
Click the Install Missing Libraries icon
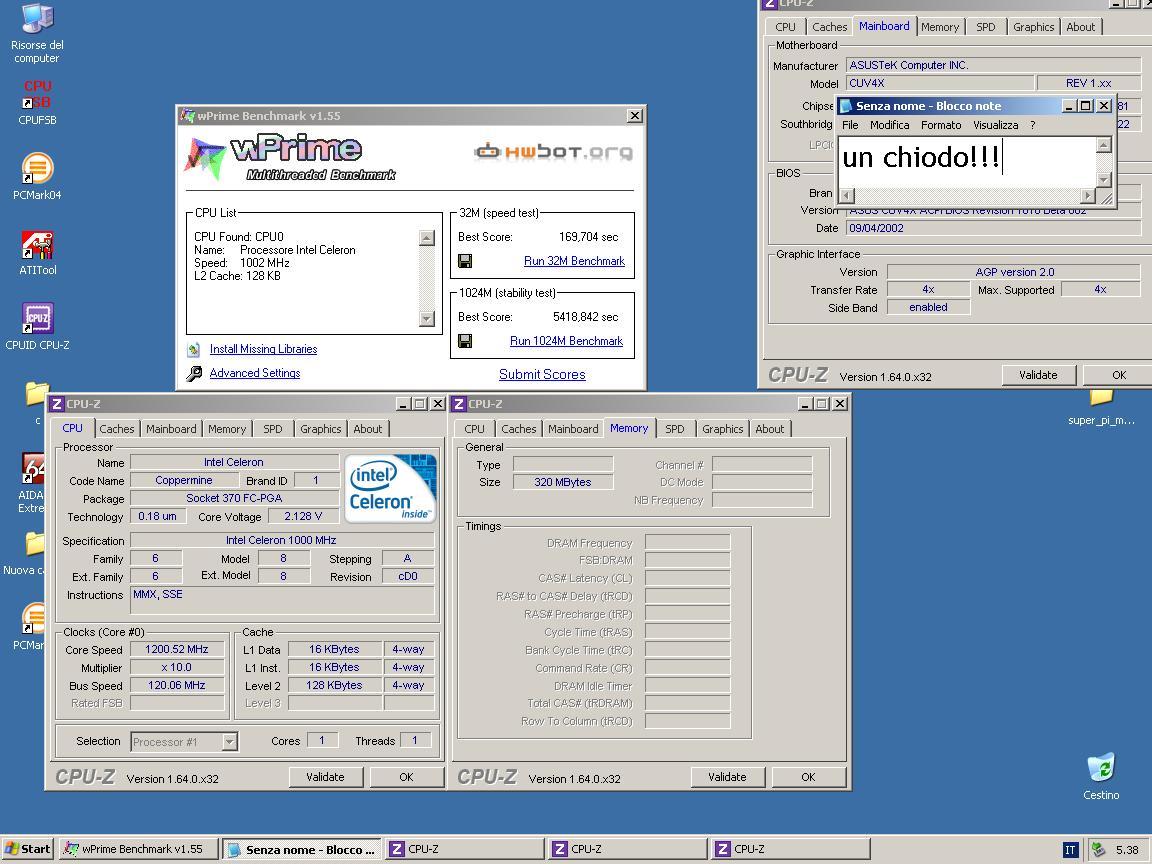(x=193, y=350)
